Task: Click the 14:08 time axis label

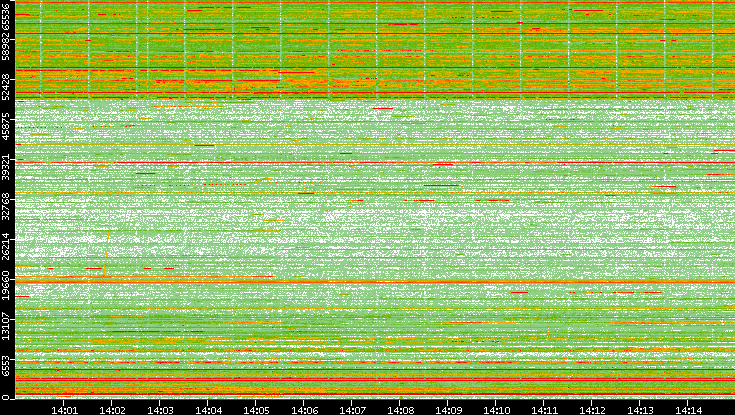Action: coord(400,409)
